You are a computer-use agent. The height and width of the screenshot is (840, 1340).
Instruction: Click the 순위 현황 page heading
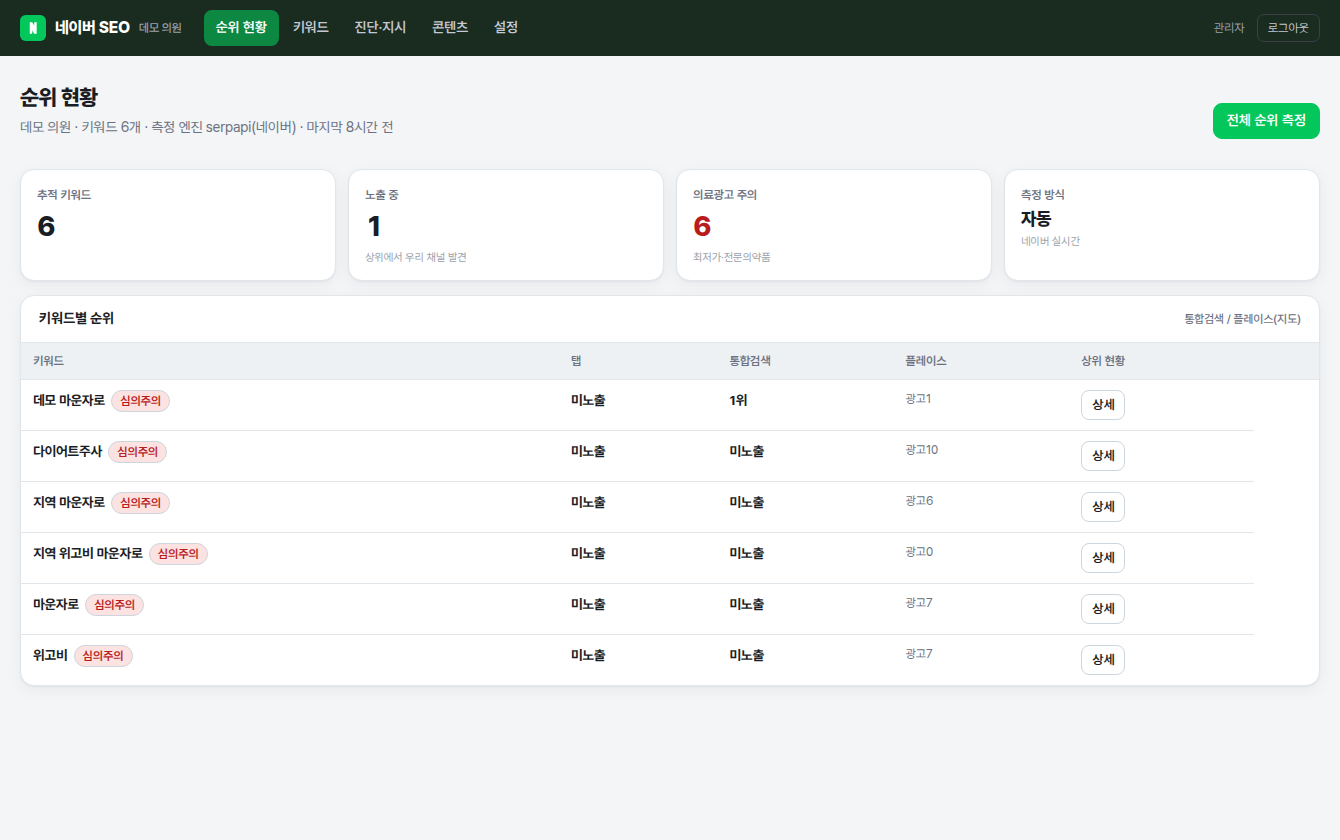59,98
